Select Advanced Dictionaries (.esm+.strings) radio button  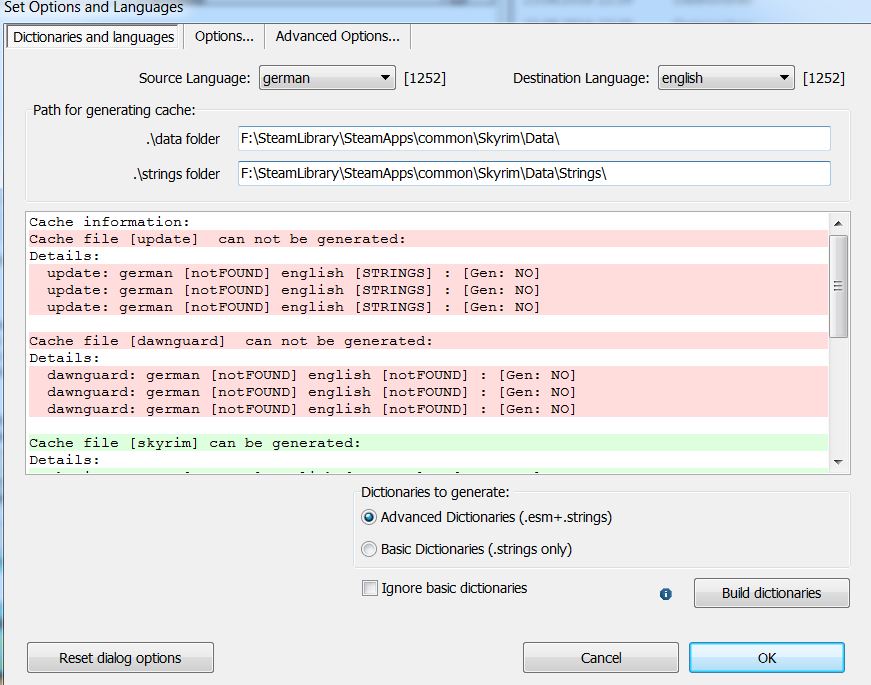tap(370, 517)
